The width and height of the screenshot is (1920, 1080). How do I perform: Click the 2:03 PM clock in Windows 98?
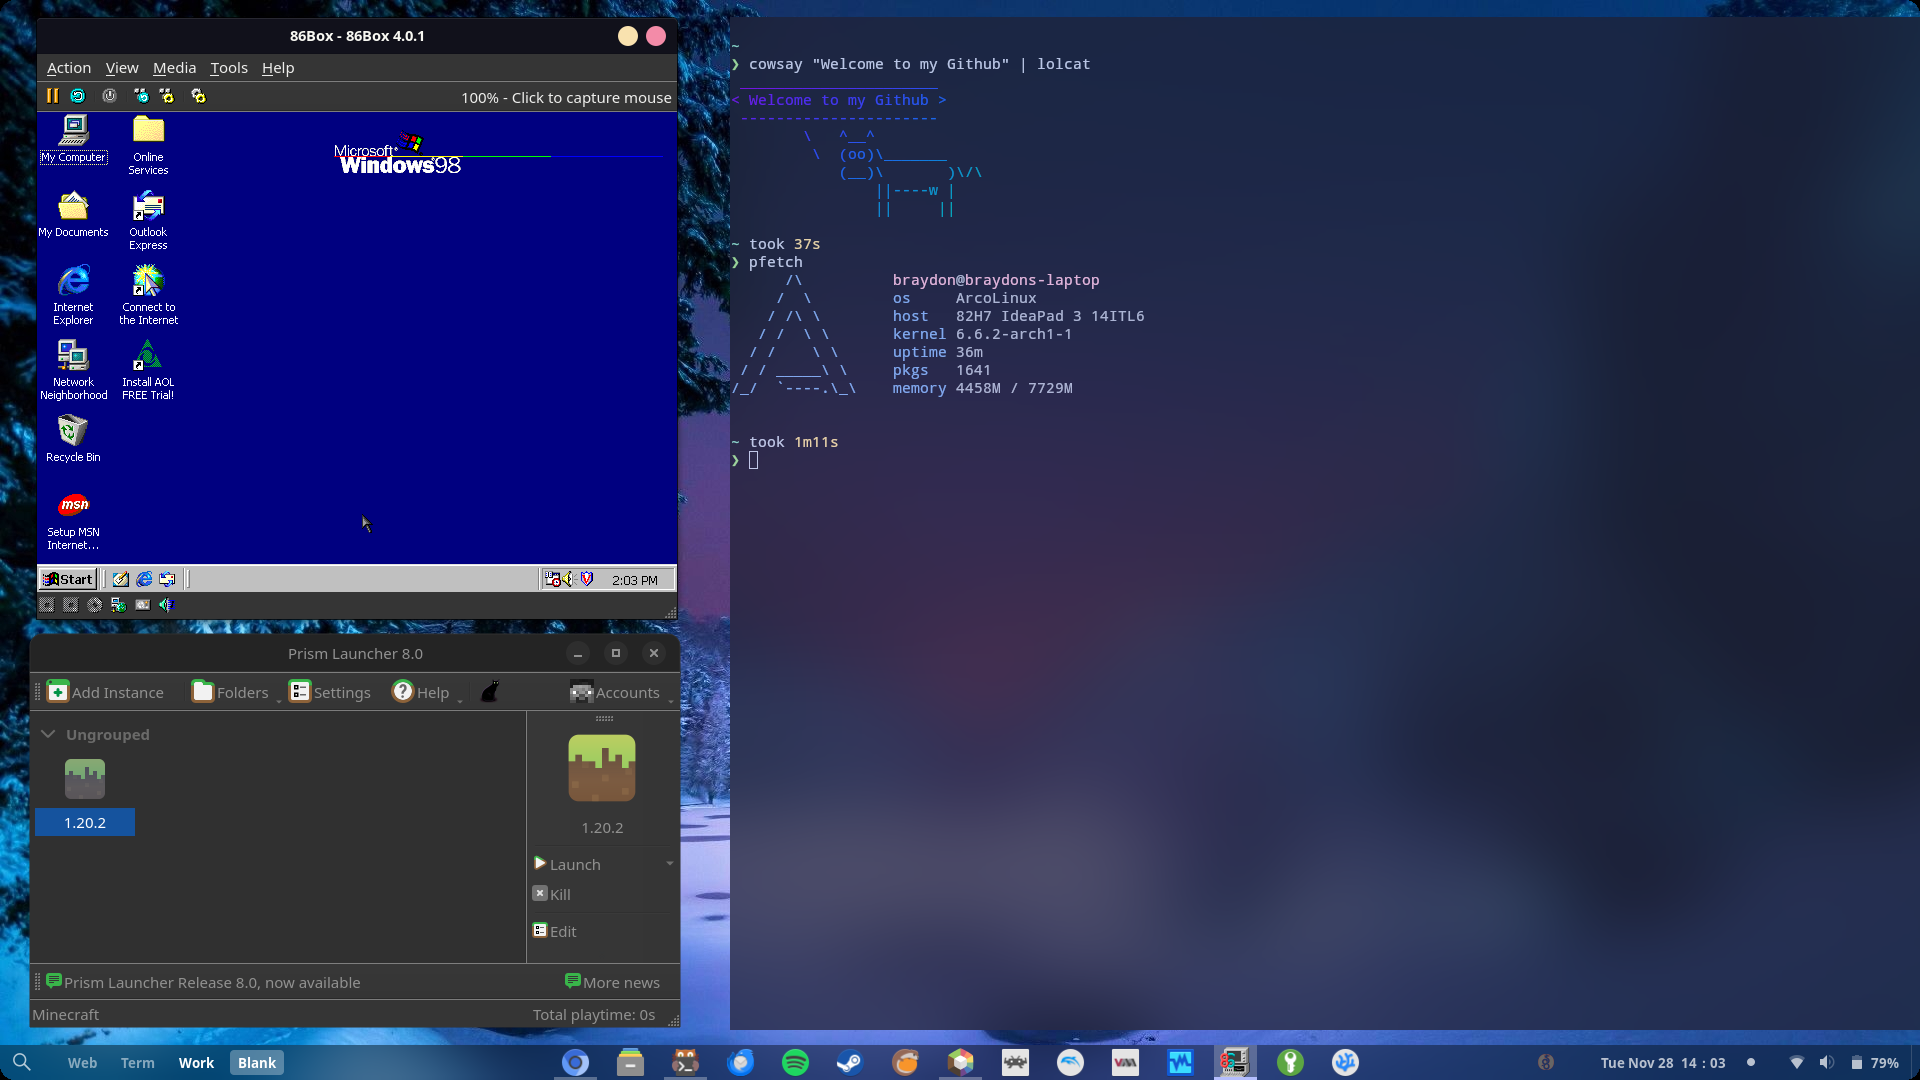(635, 580)
